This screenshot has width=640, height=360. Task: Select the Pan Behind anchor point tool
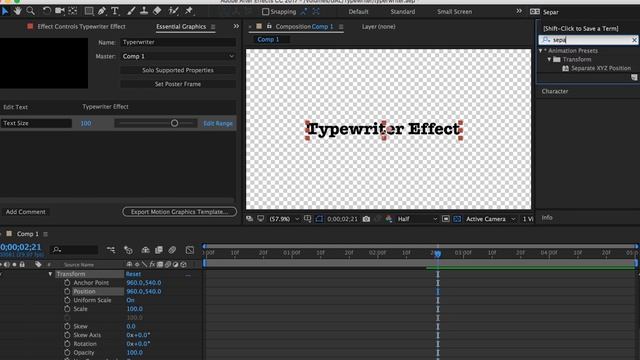tap(73, 11)
